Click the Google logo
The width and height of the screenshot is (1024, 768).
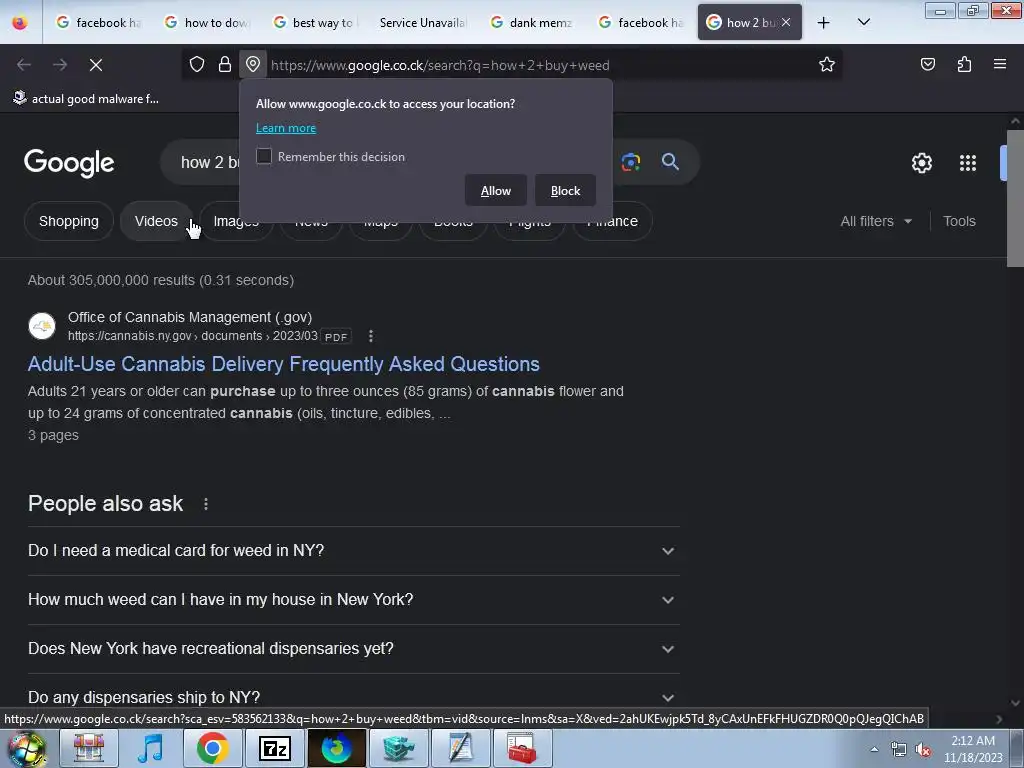click(x=69, y=163)
